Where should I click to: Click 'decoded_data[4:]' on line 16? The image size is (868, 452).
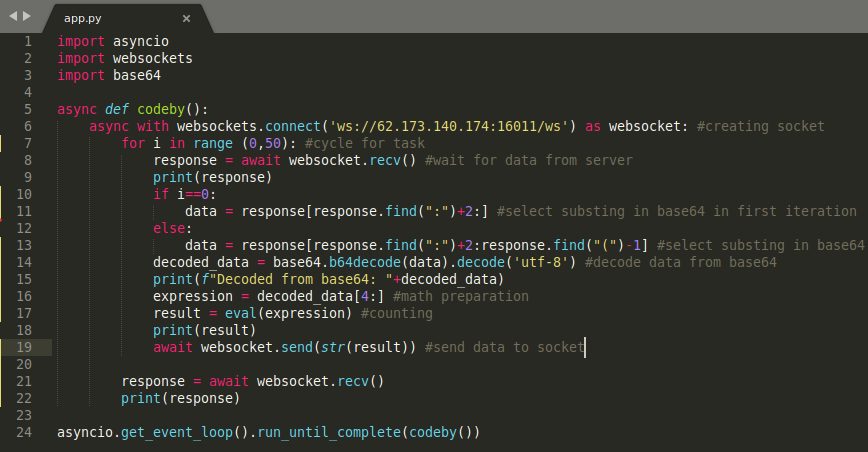pyautogui.click(x=321, y=297)
